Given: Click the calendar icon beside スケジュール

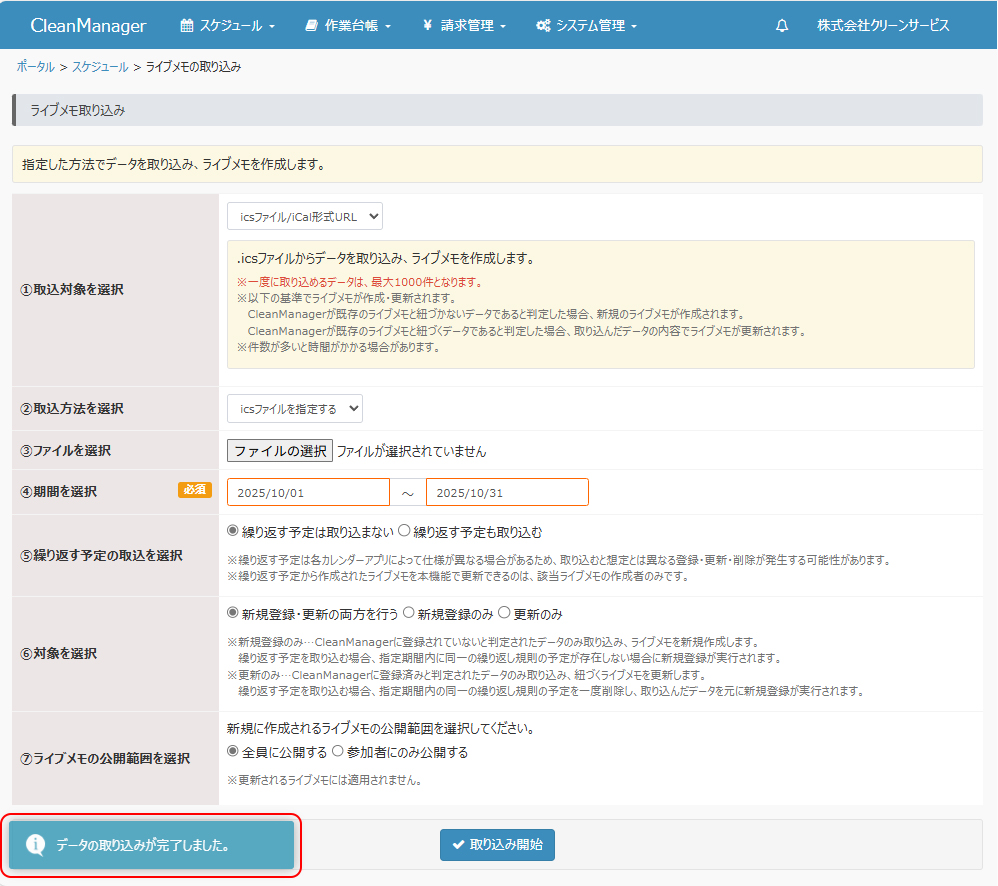Looking at the screenshot, I should pos(186,26).
